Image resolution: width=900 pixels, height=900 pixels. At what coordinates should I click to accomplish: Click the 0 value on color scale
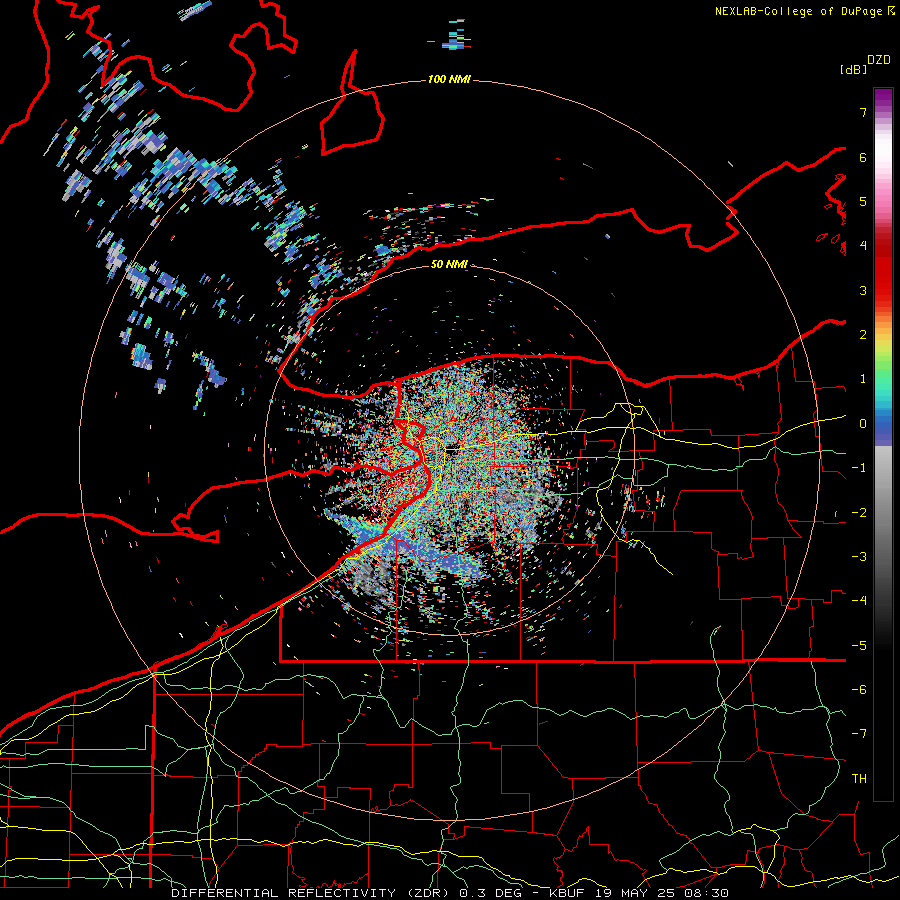[x=863, y=424]
